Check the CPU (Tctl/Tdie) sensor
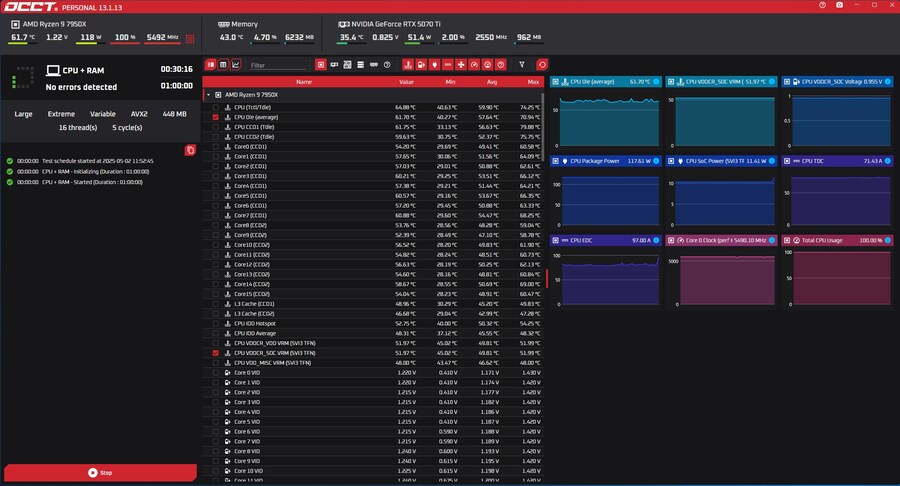The width and height of the screenshot is (900, 486). 216,107
